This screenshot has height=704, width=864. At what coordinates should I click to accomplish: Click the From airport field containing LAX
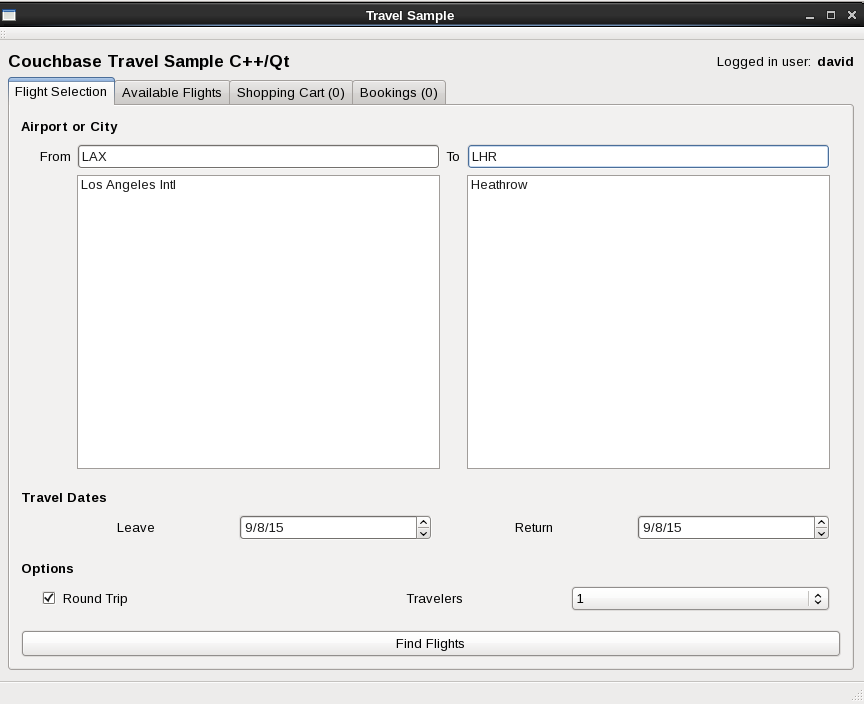[x=258, y=156]
